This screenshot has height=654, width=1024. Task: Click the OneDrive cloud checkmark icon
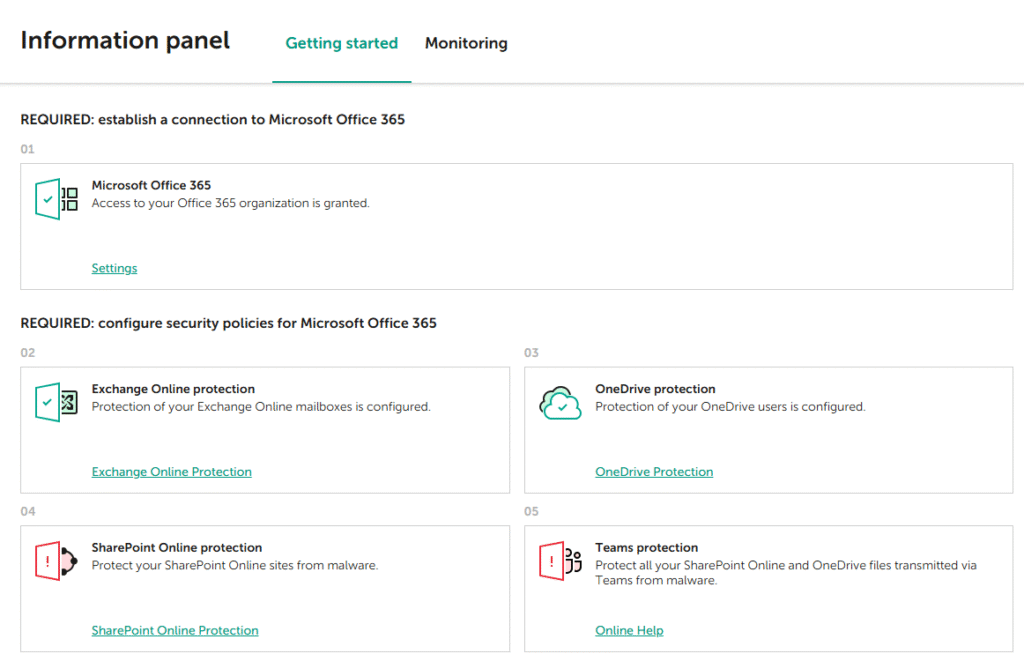tap(560, 403)
